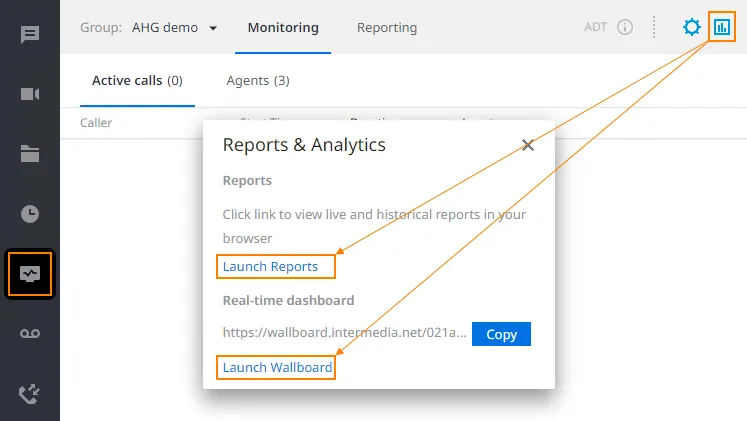Click the Launch Wallboard link
The image size is (747, 421).
click(277, 367)
